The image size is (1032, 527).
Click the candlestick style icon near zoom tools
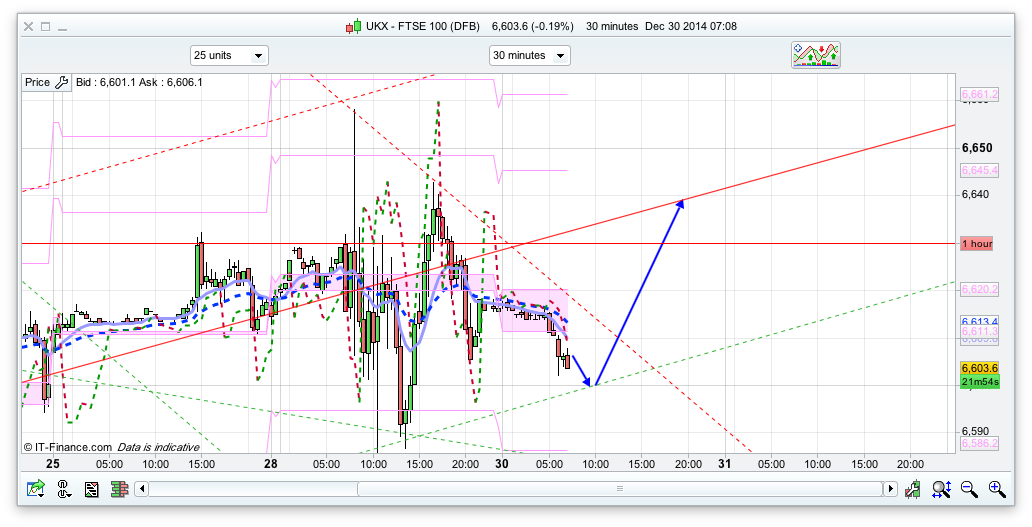pyautogui.click(x=912, y=489)
